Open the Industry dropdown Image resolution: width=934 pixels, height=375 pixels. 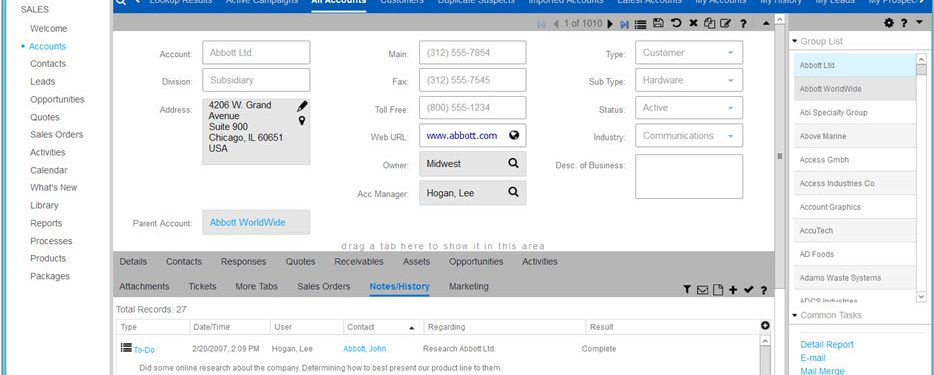[x=730, y=136]
